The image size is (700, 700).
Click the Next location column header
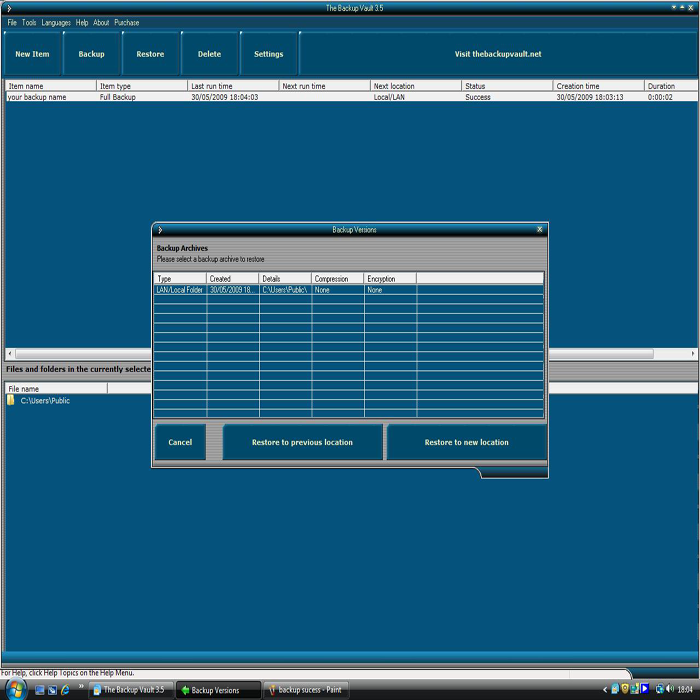(416, 86)
